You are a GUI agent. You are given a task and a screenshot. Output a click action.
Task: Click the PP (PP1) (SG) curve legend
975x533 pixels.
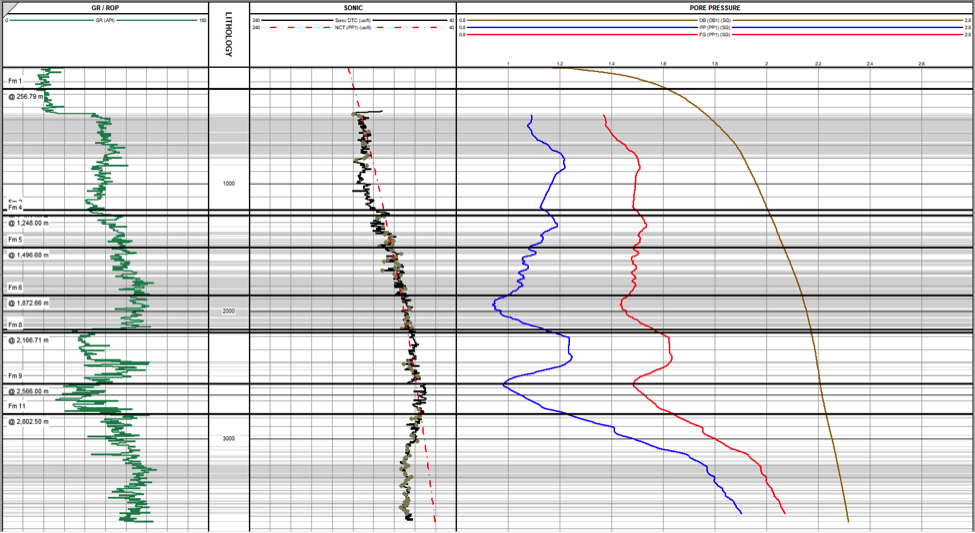click(x=715, y=27)
